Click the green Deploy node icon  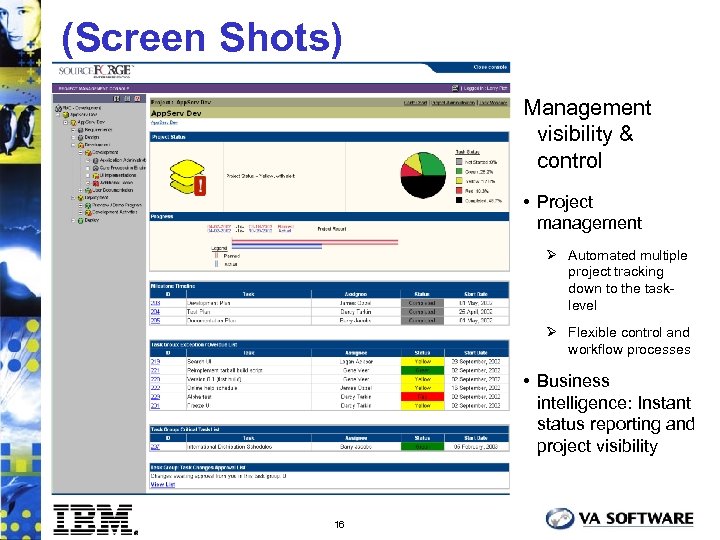[80, 220]
